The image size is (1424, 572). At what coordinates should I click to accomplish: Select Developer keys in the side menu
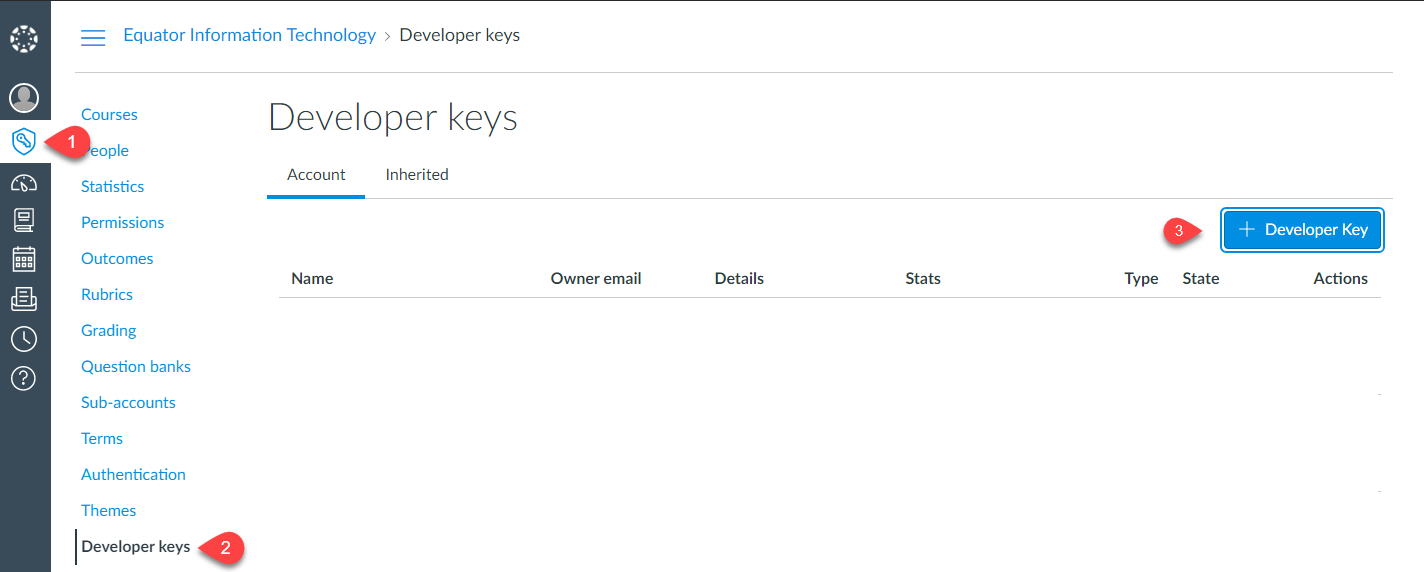[135, 547]
